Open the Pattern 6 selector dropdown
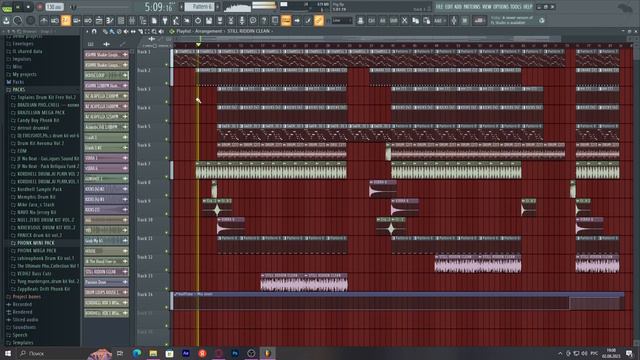This screenshot has height=360, width=640. pos(200,7)
